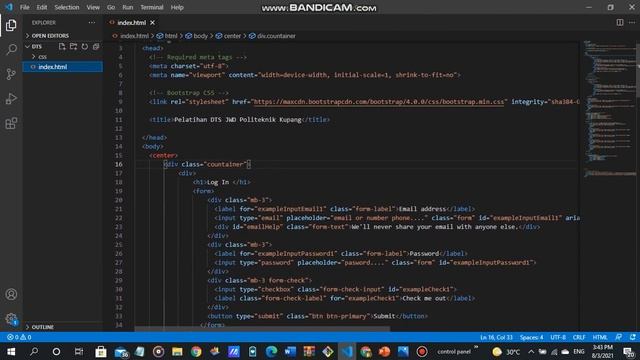Open the File menu

point(24,7)
